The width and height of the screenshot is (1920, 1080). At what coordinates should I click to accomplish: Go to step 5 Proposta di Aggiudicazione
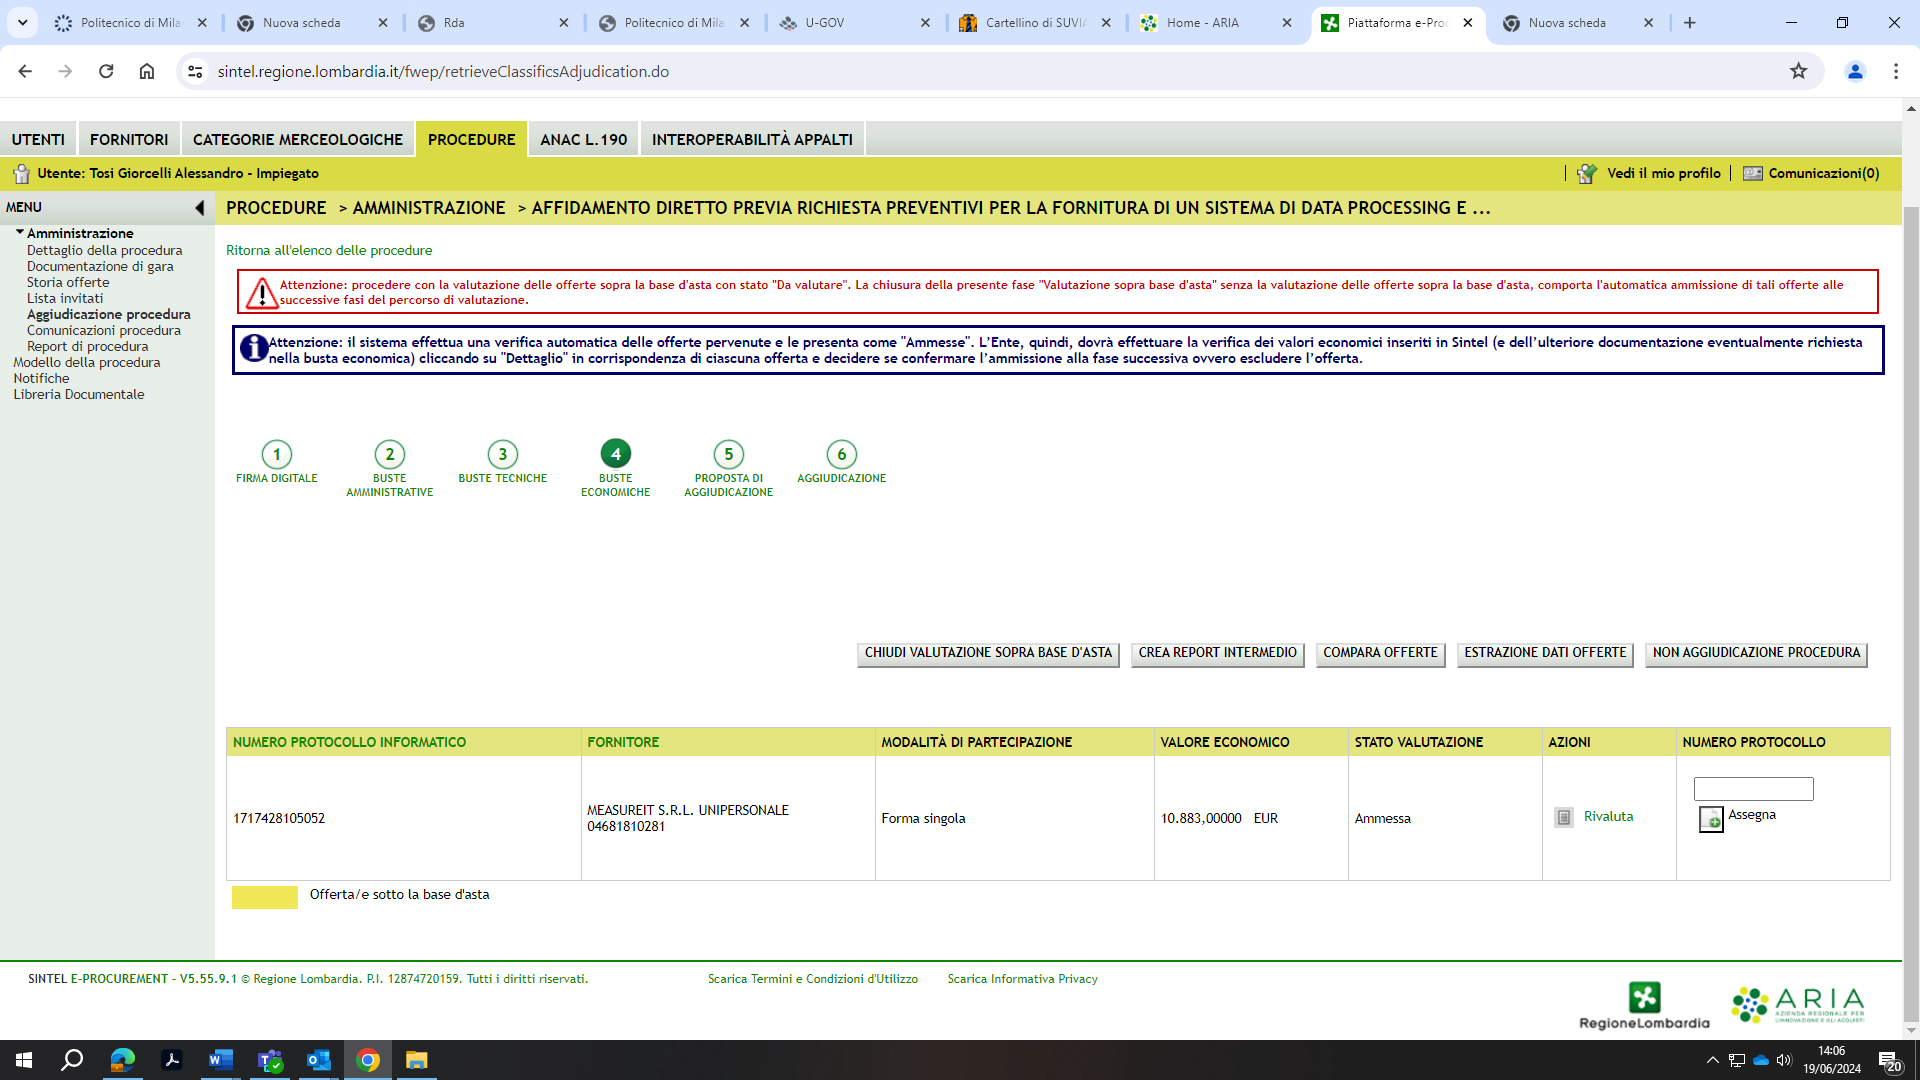coord(728,454)
